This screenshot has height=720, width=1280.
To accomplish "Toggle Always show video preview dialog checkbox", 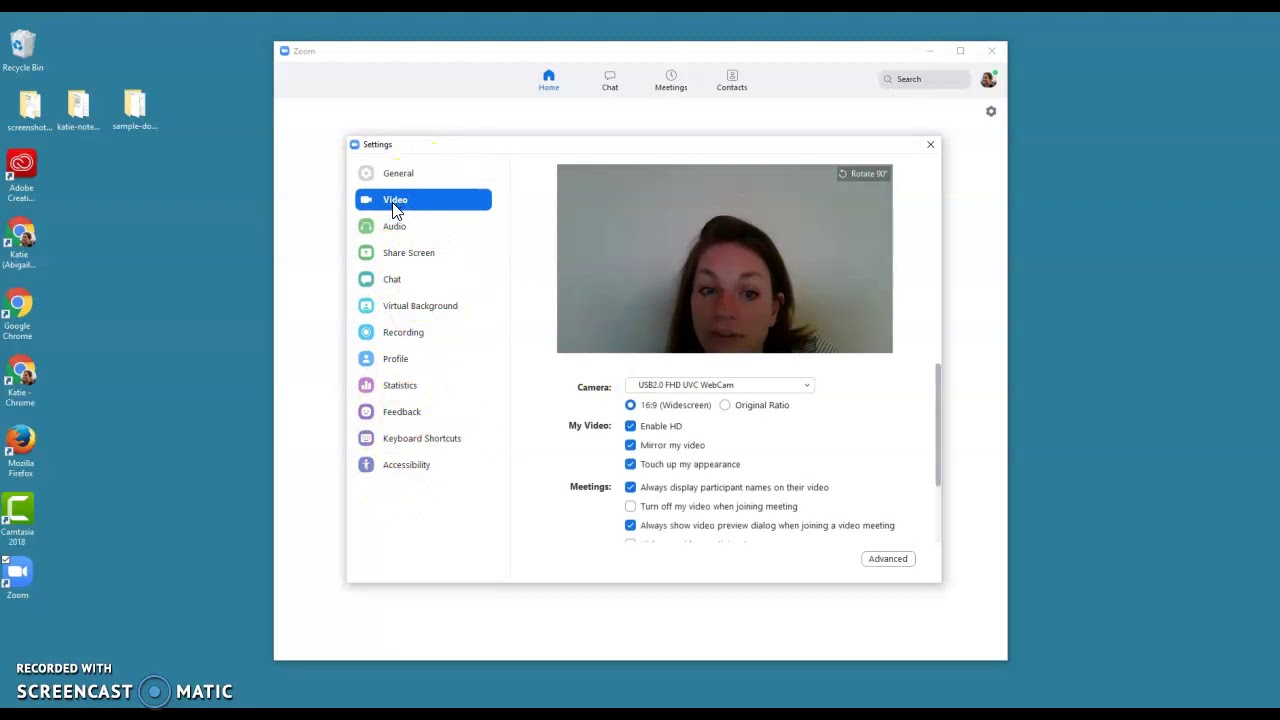I will [630, 525].
